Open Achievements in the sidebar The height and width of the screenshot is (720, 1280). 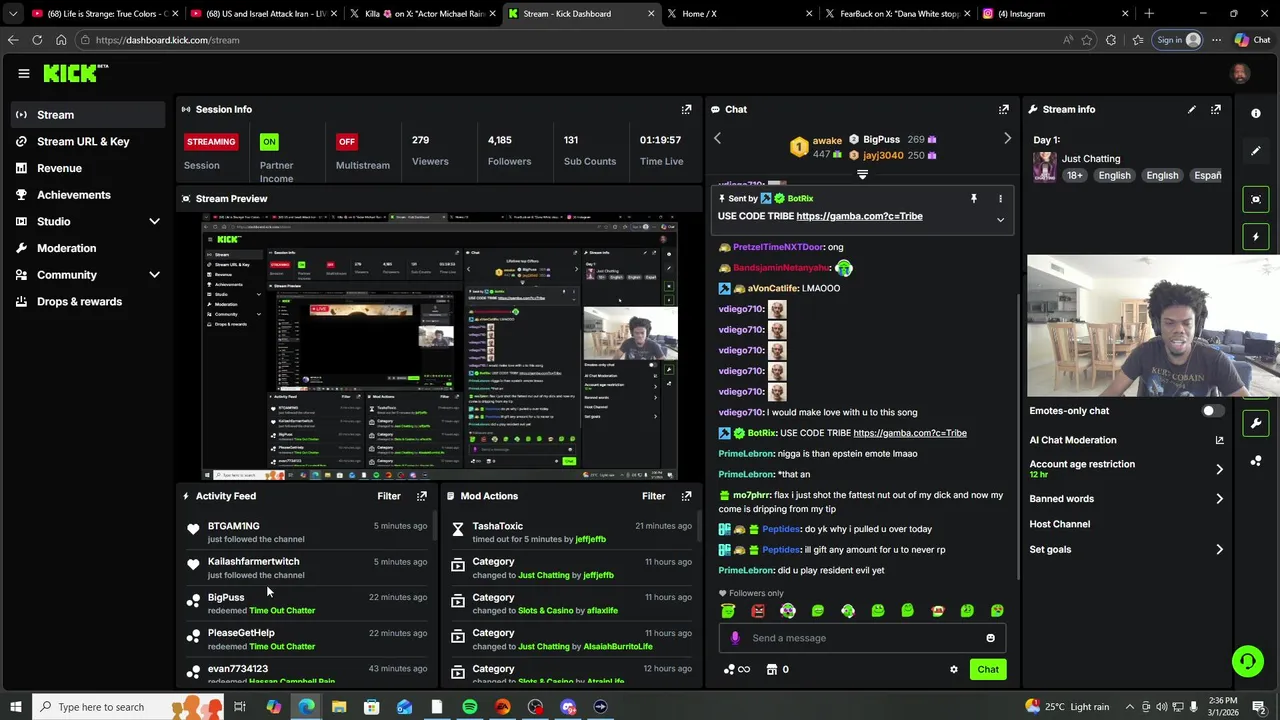(88, 195)
